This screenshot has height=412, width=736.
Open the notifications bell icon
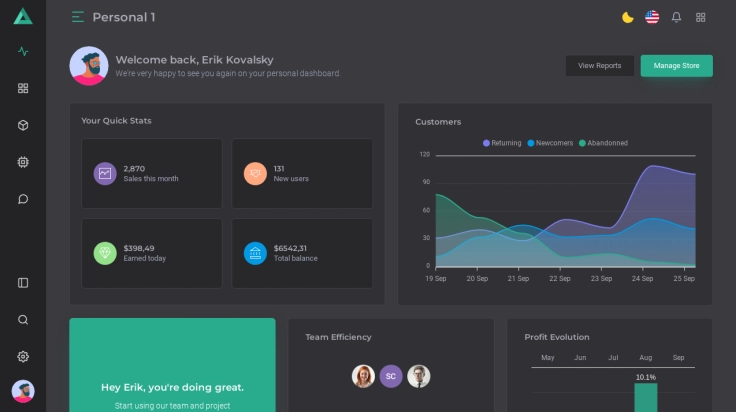click(x=676, y=17)
